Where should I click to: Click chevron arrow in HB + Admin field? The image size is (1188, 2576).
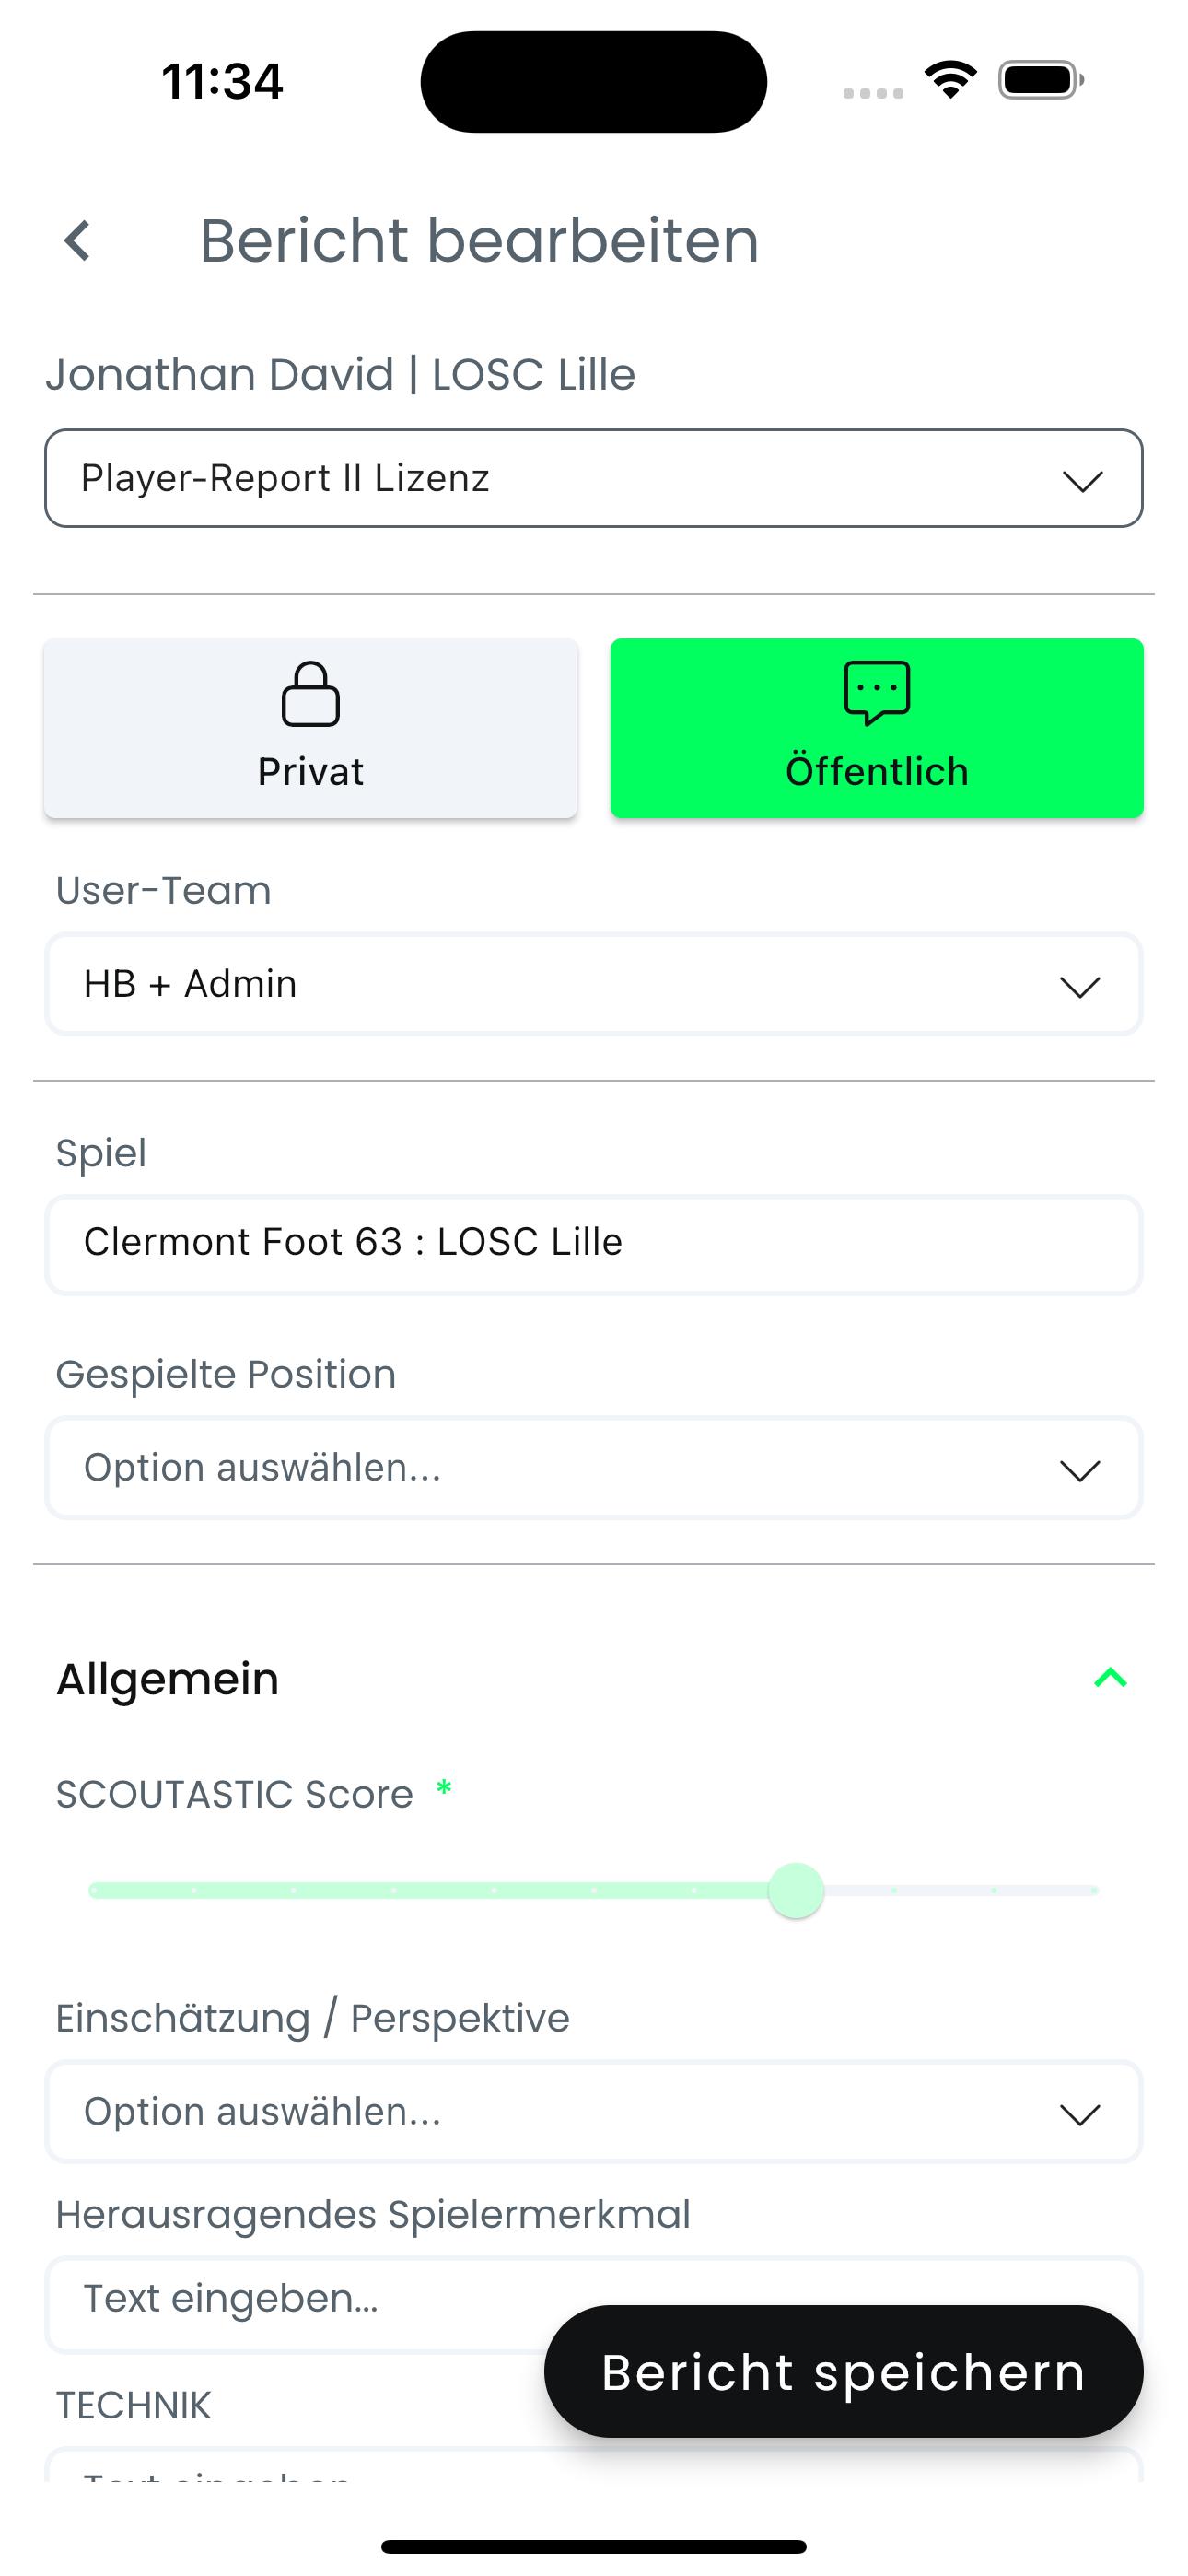click(x=1080, y=987)
